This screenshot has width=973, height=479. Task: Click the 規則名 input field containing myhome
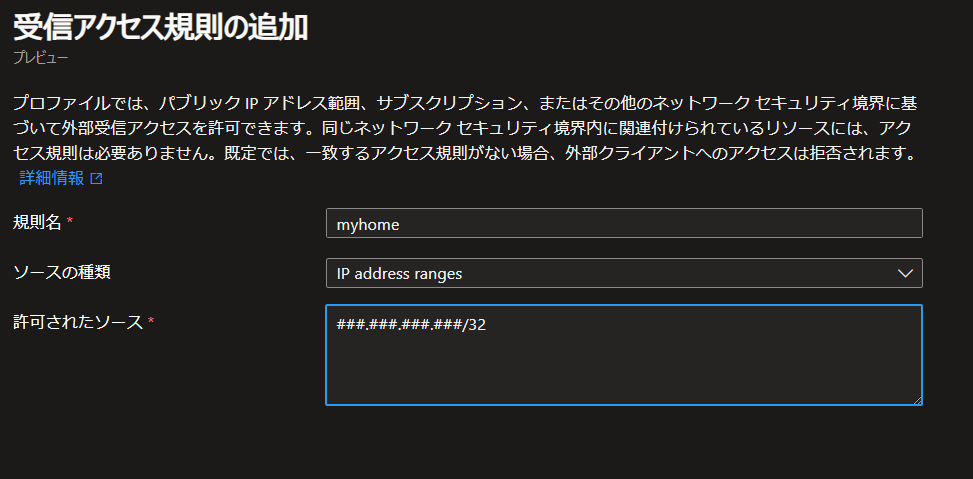tap(624, 223)
